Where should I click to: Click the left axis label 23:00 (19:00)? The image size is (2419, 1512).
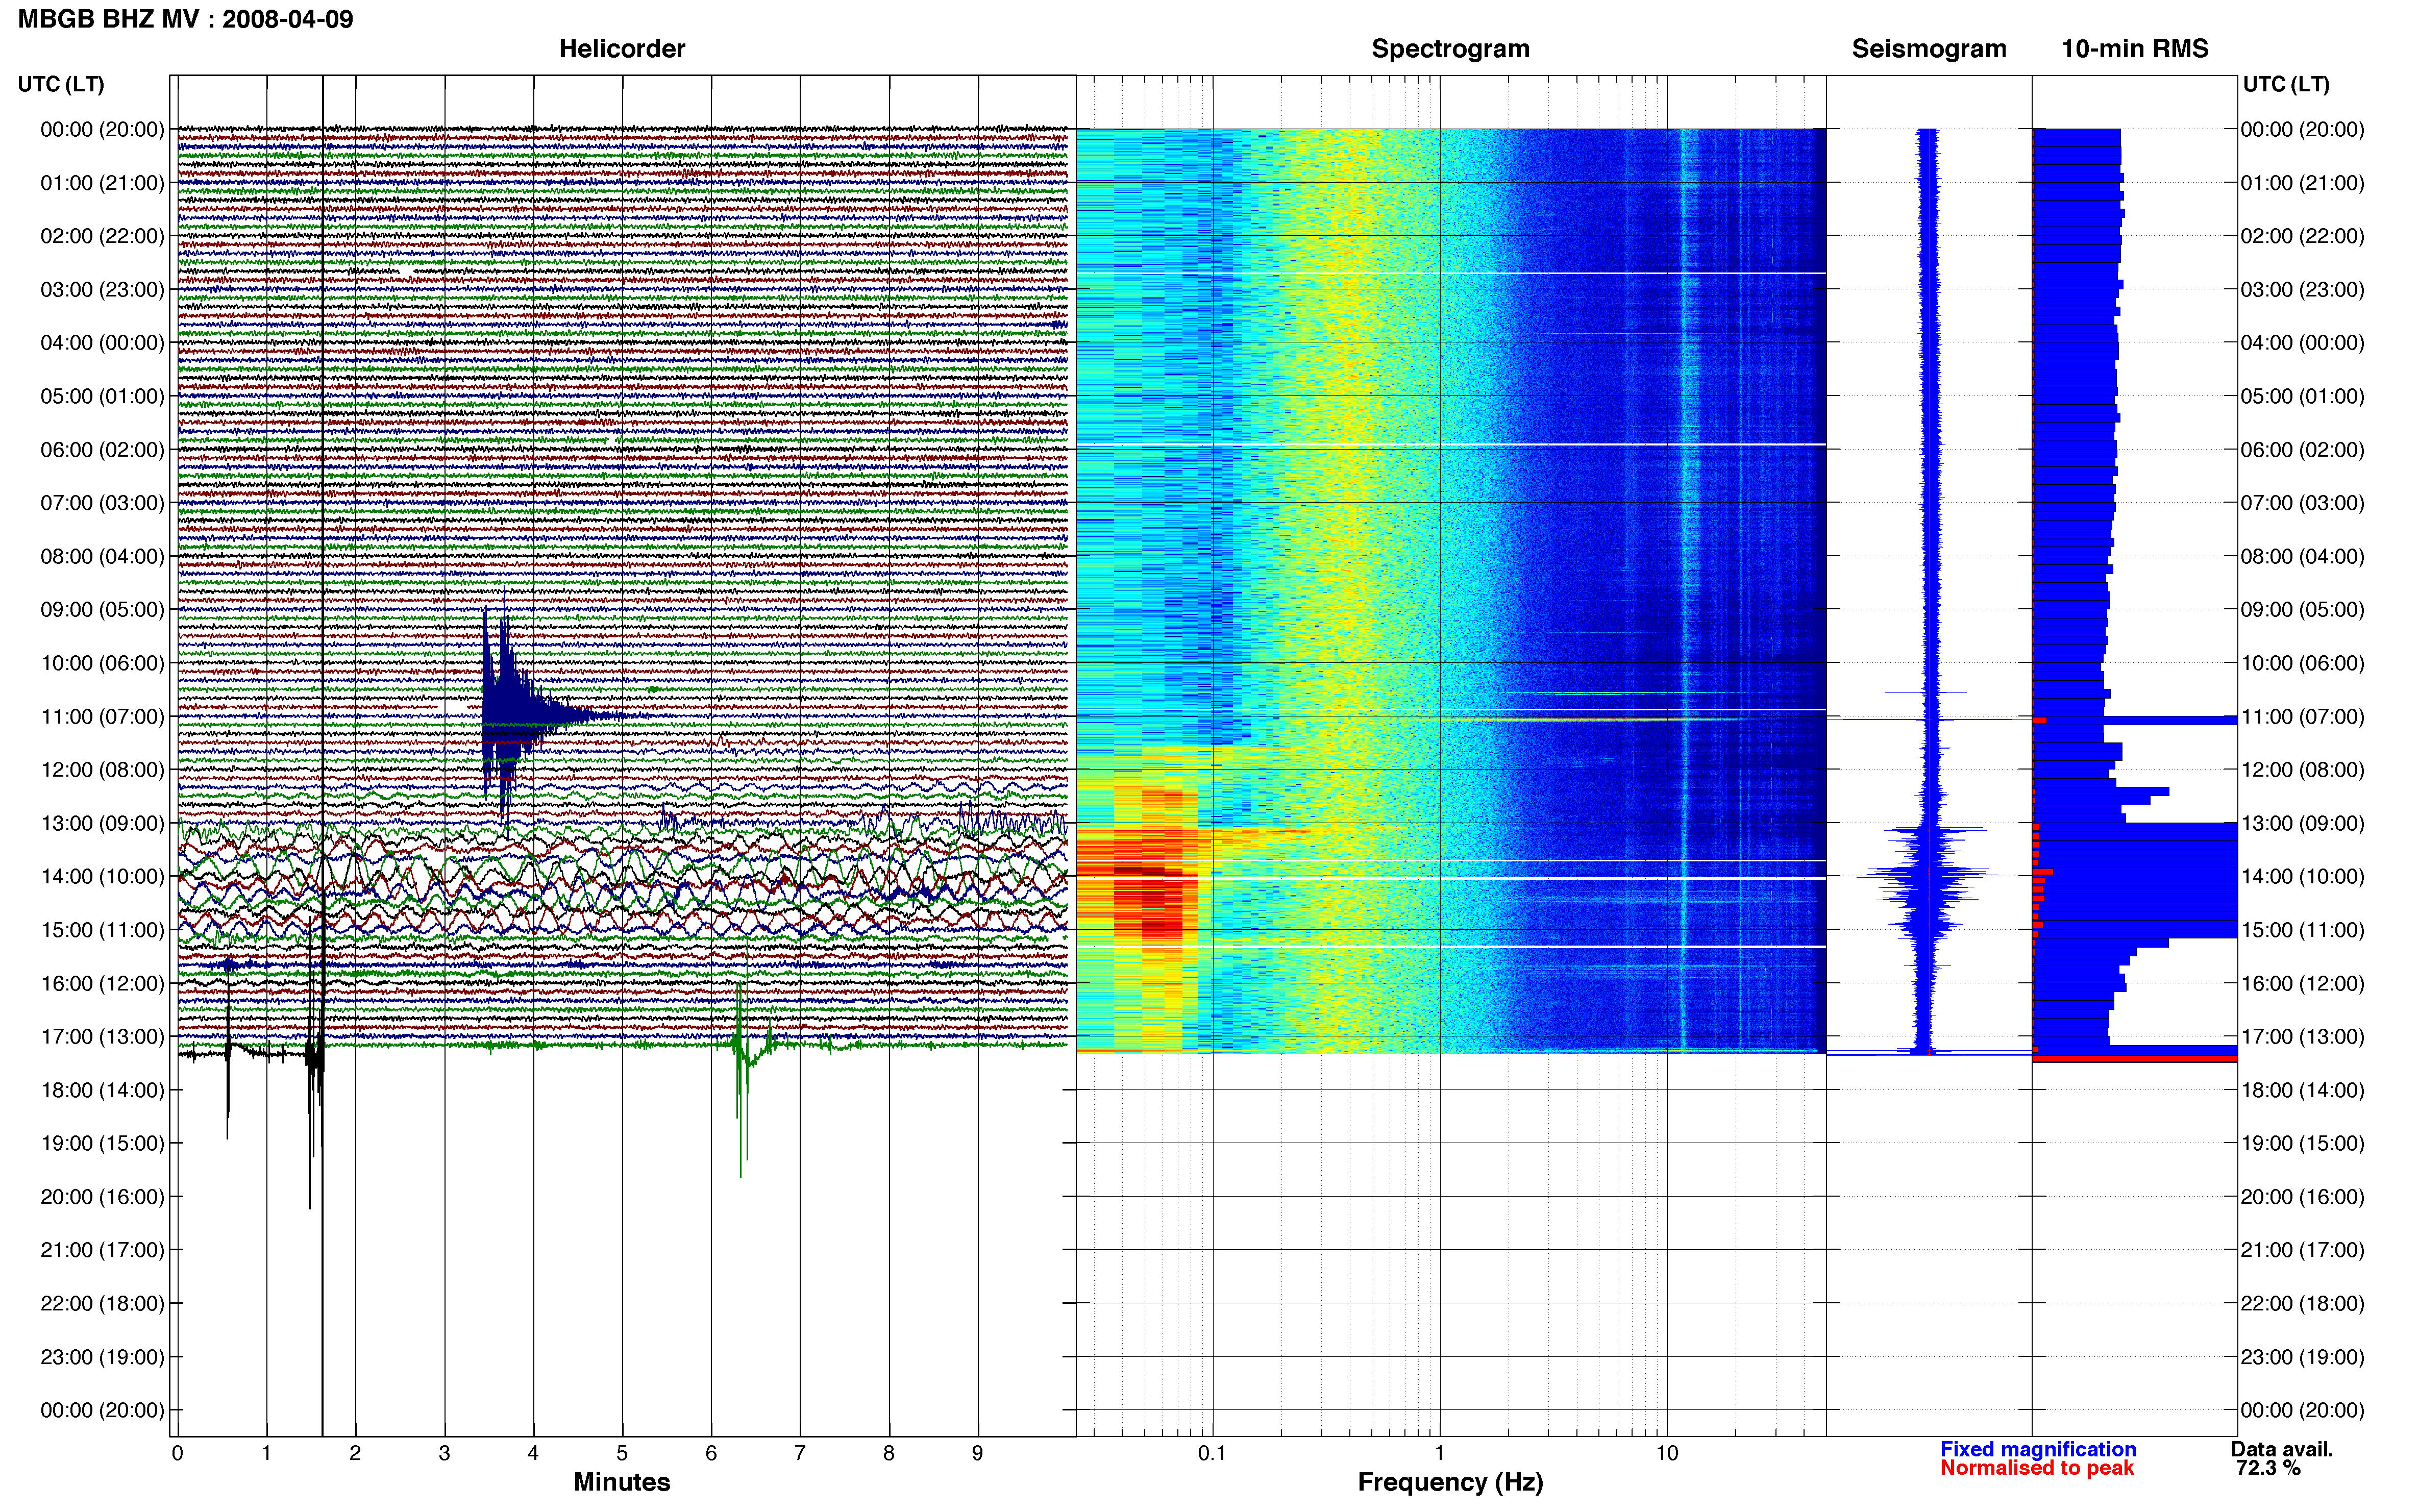tap(102, 1357)
